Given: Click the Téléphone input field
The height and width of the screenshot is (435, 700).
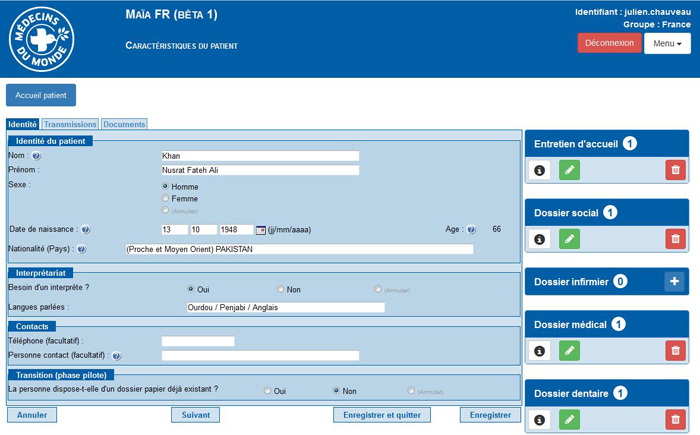Looking at the screenshot, I should tap(197, 341).
